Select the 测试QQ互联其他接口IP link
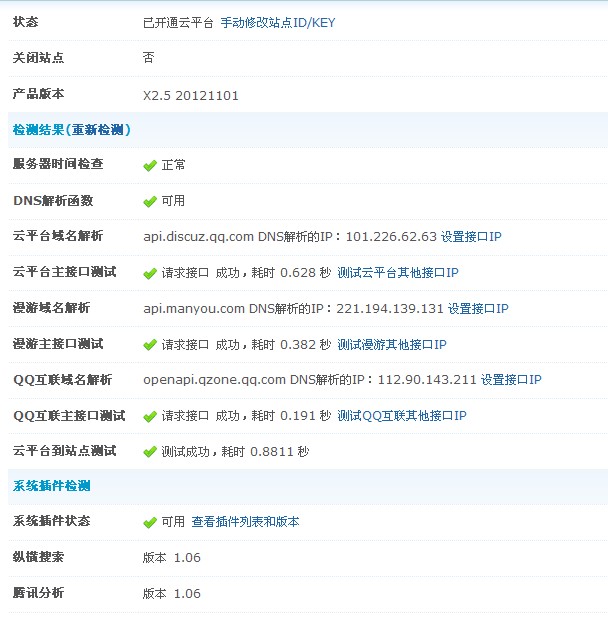 point(402,416)
